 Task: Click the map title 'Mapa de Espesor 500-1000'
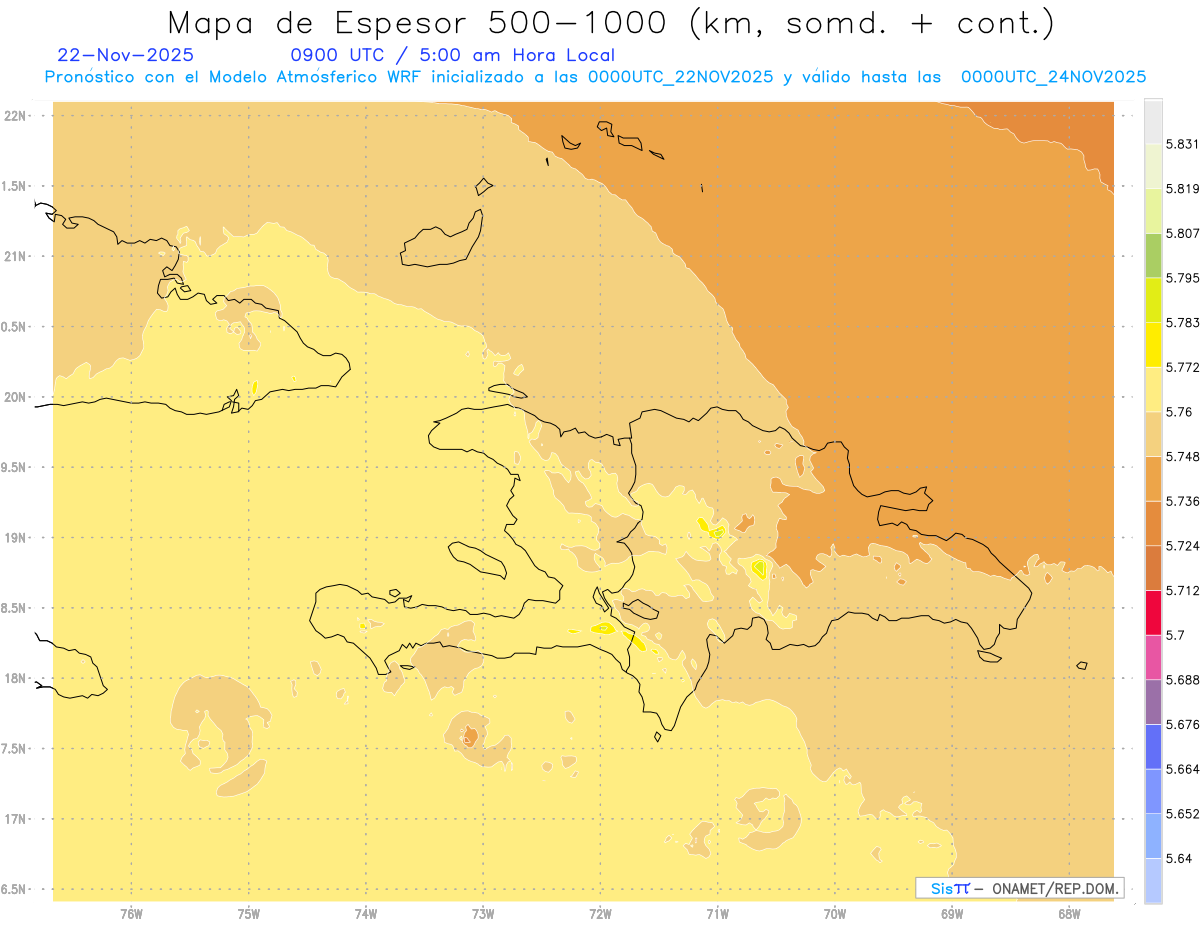pyautogui.click(x=420, y=23)
